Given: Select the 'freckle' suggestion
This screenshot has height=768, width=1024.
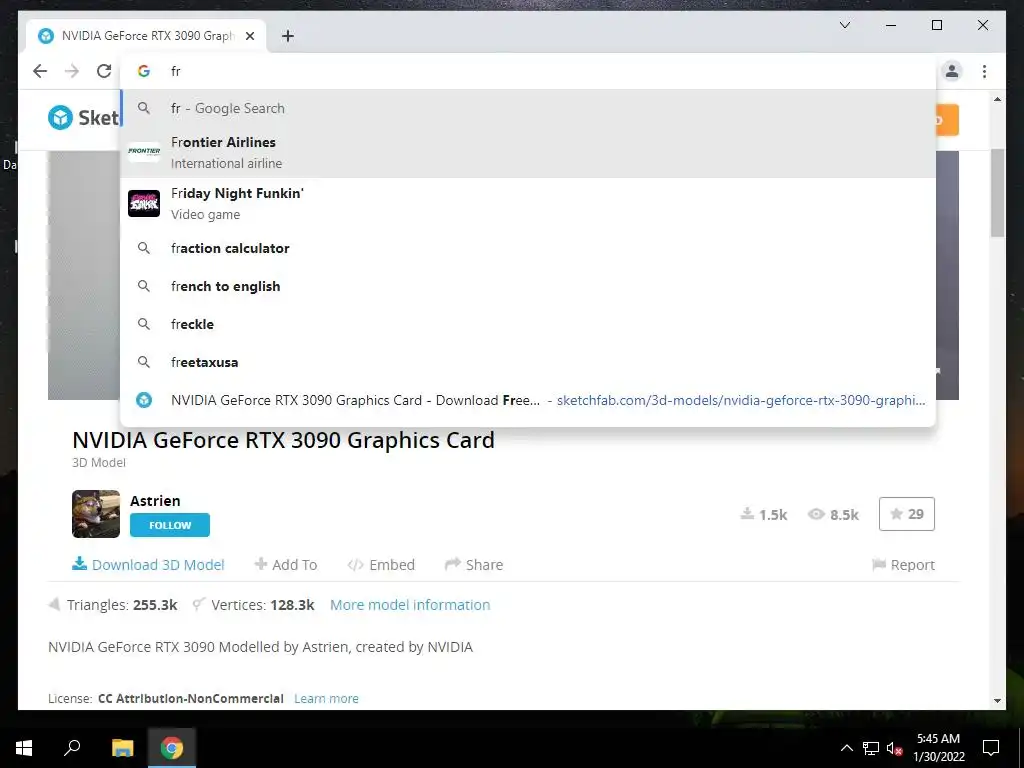Looking at the screenshot, I should tap(528, 324).
